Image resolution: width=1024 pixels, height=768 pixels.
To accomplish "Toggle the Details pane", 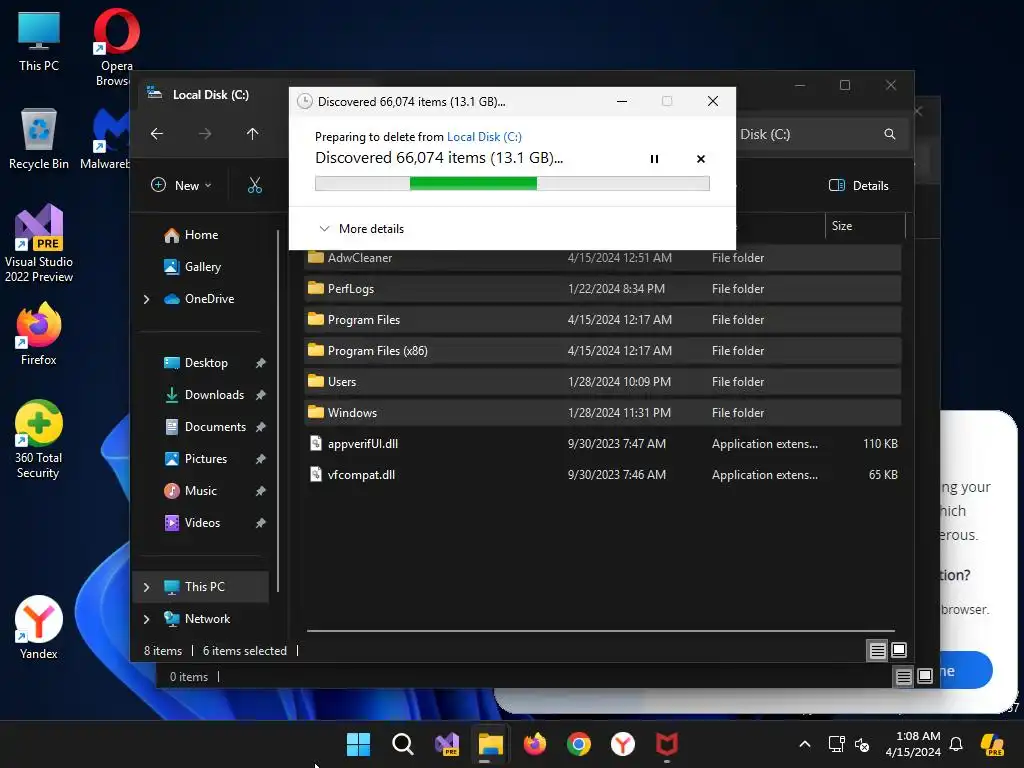I will click(859, 185).
